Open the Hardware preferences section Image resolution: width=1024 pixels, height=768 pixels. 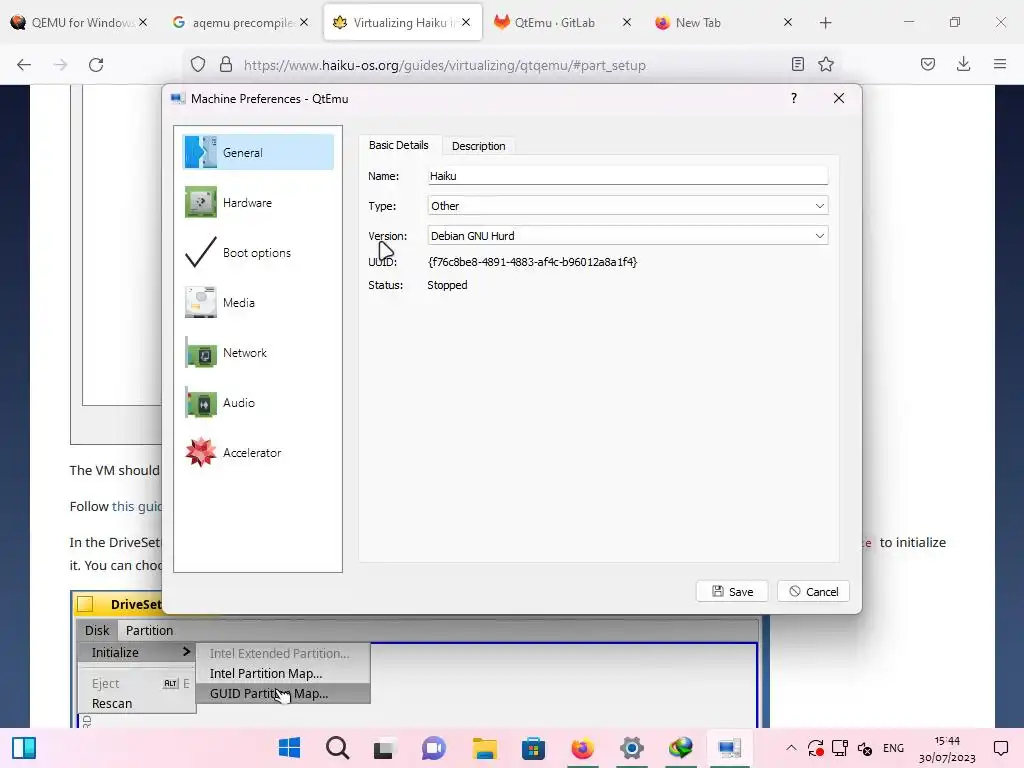coord(258,202)
